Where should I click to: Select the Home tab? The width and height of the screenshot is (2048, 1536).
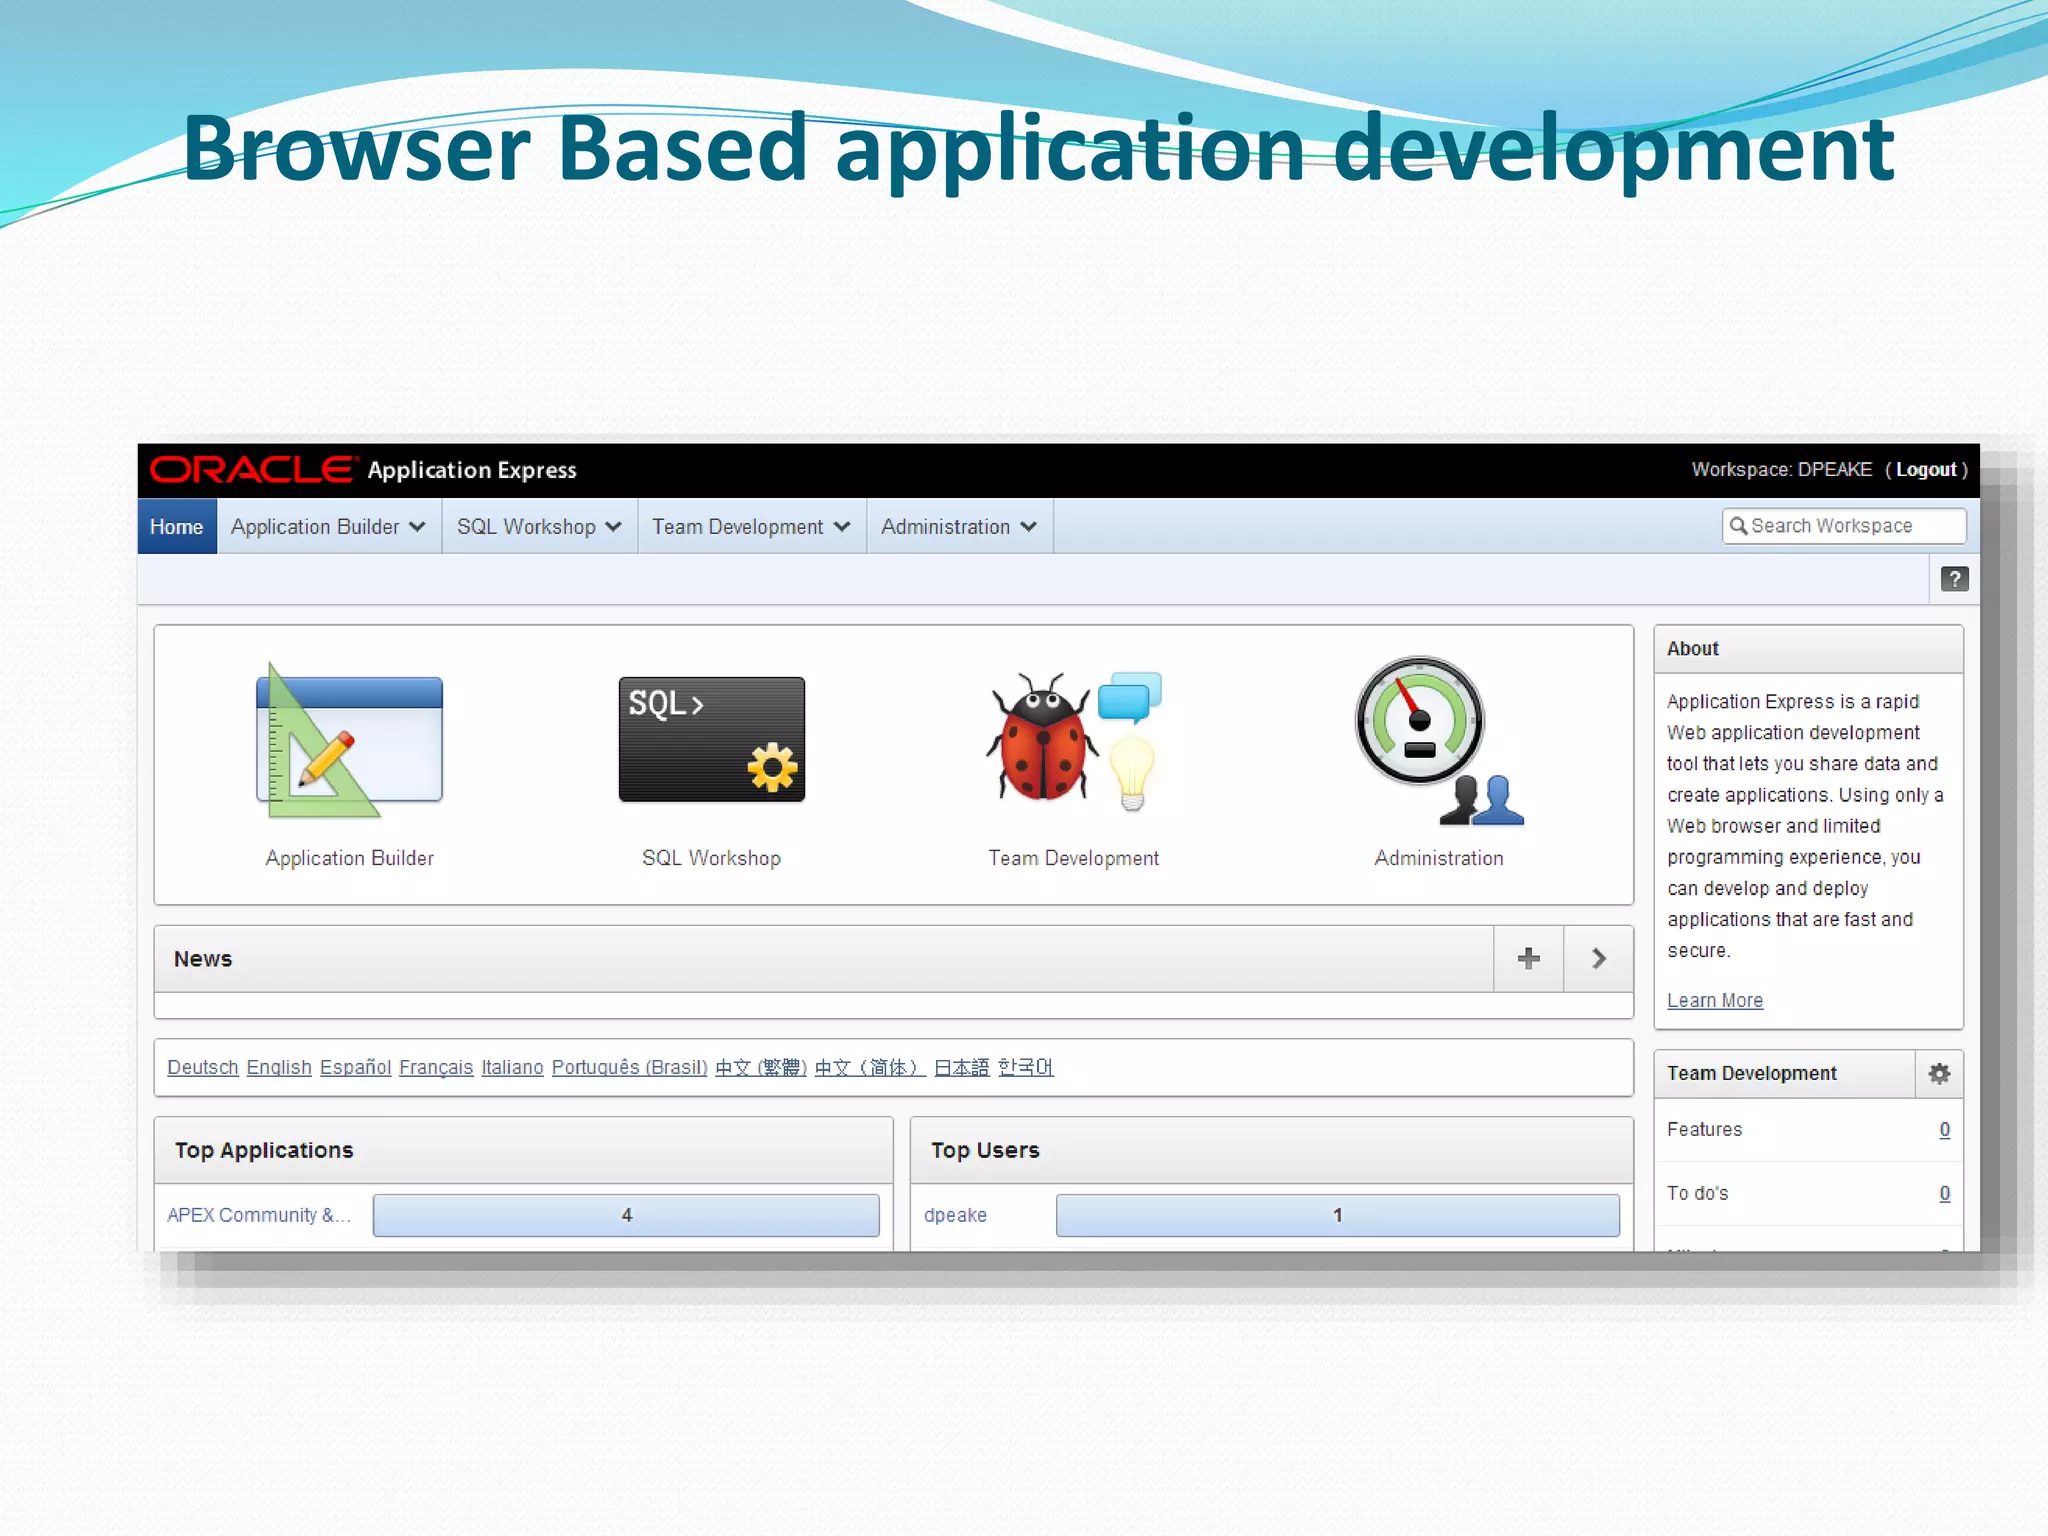pos(176,527)
